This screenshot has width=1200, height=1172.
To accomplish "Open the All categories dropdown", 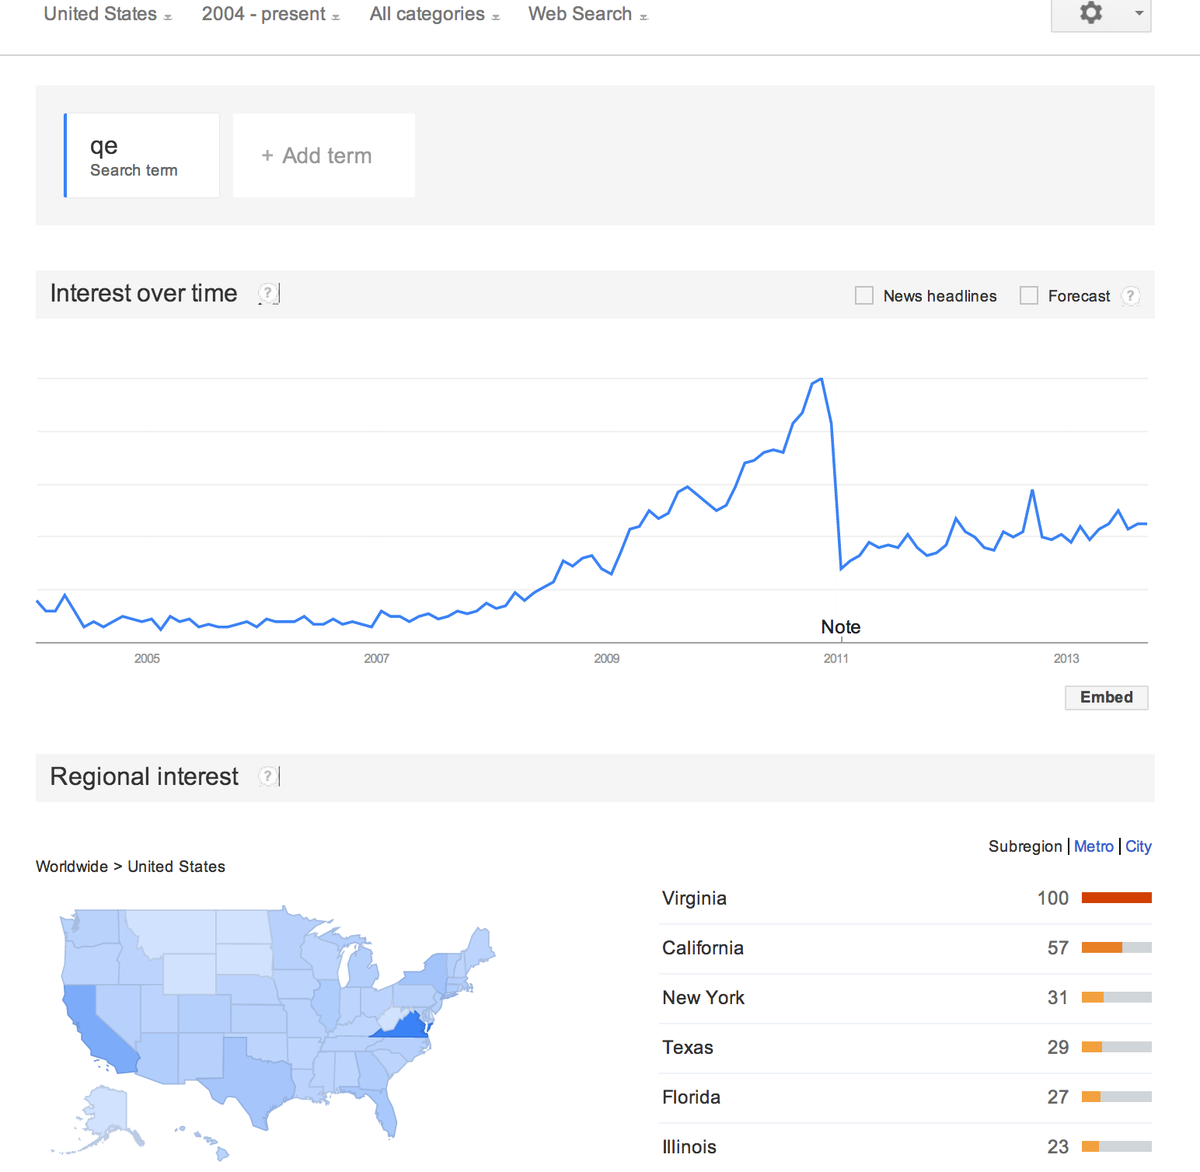I will pyautogui.click(x=434, y=14).
